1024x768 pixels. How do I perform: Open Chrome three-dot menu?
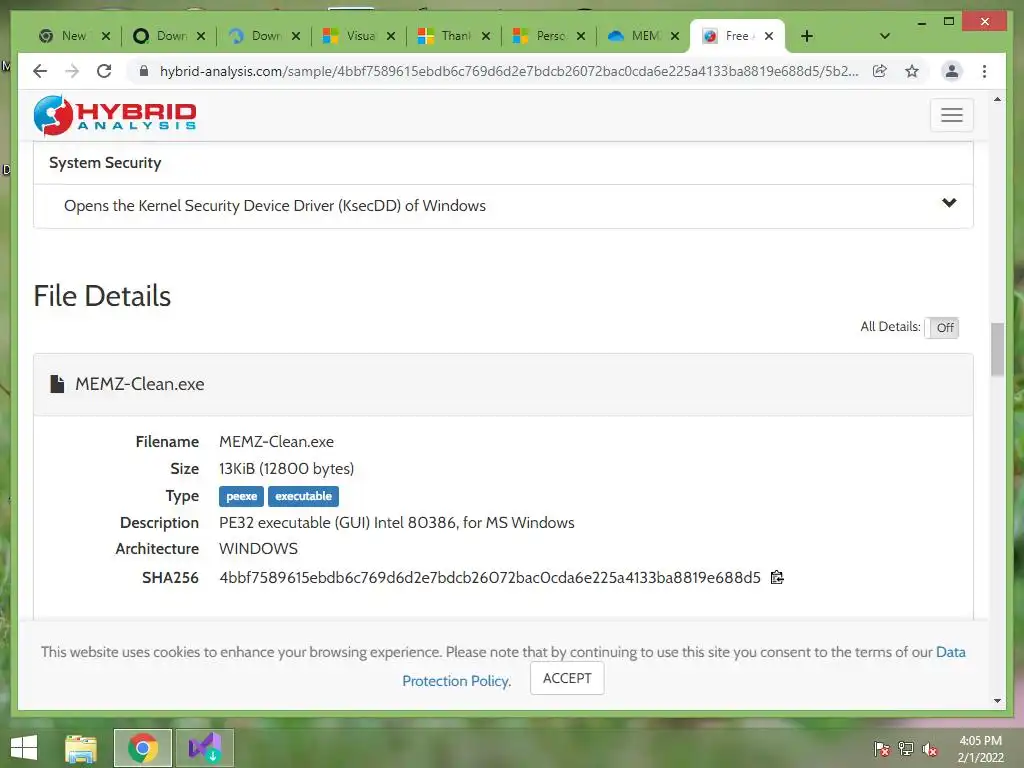tap(984, 71)
